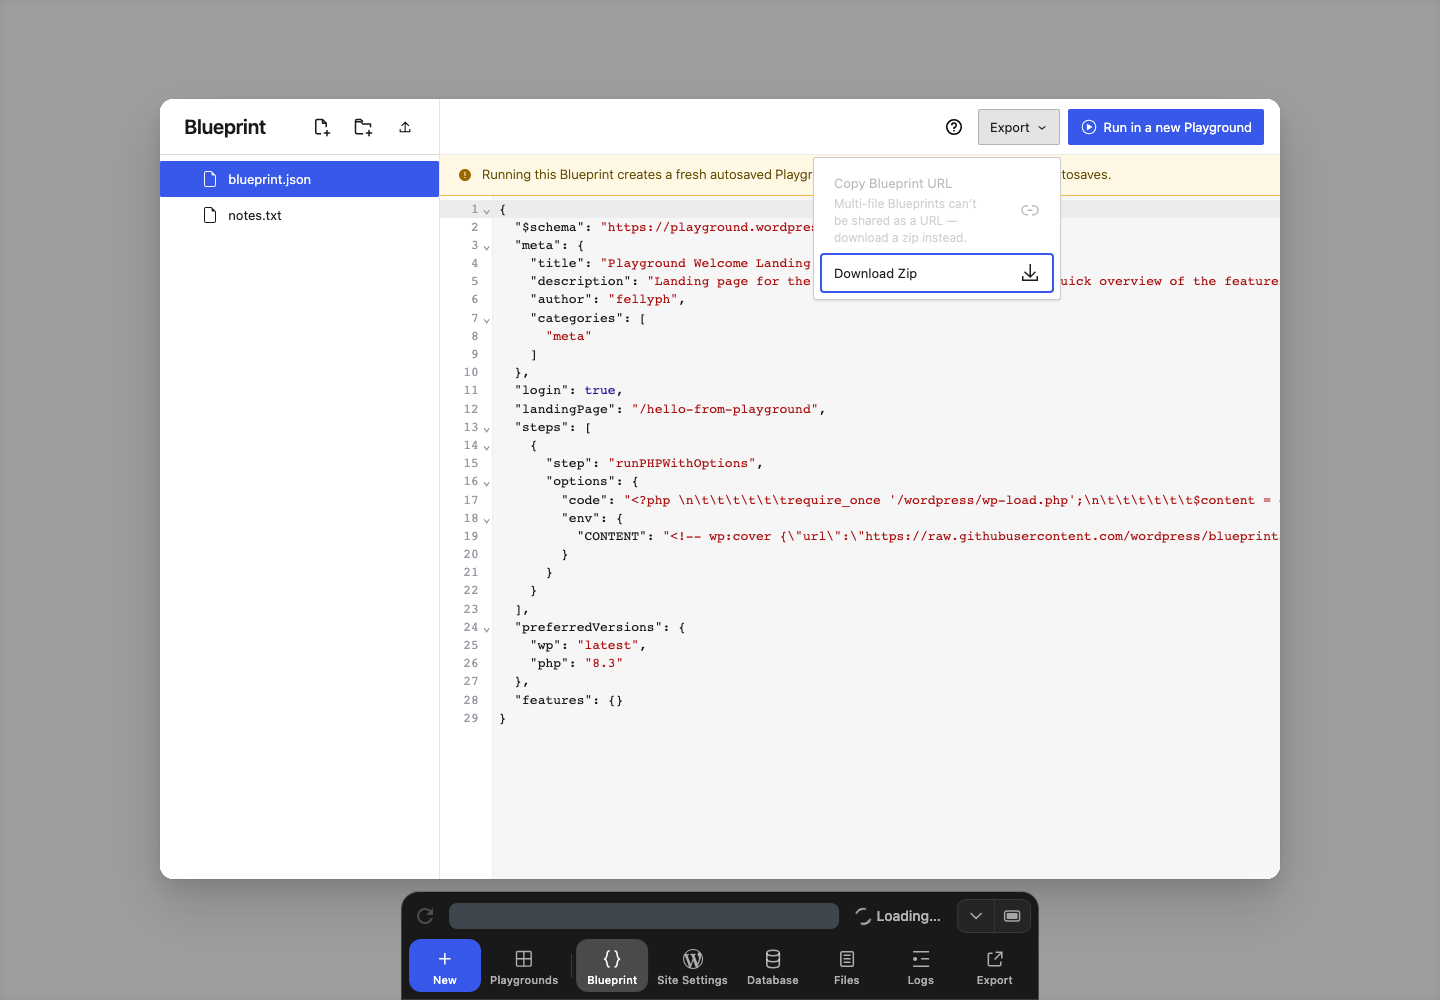Switch to the Blueprint tab
This screenshot has width=1440, height=1000.
point(612,966)
